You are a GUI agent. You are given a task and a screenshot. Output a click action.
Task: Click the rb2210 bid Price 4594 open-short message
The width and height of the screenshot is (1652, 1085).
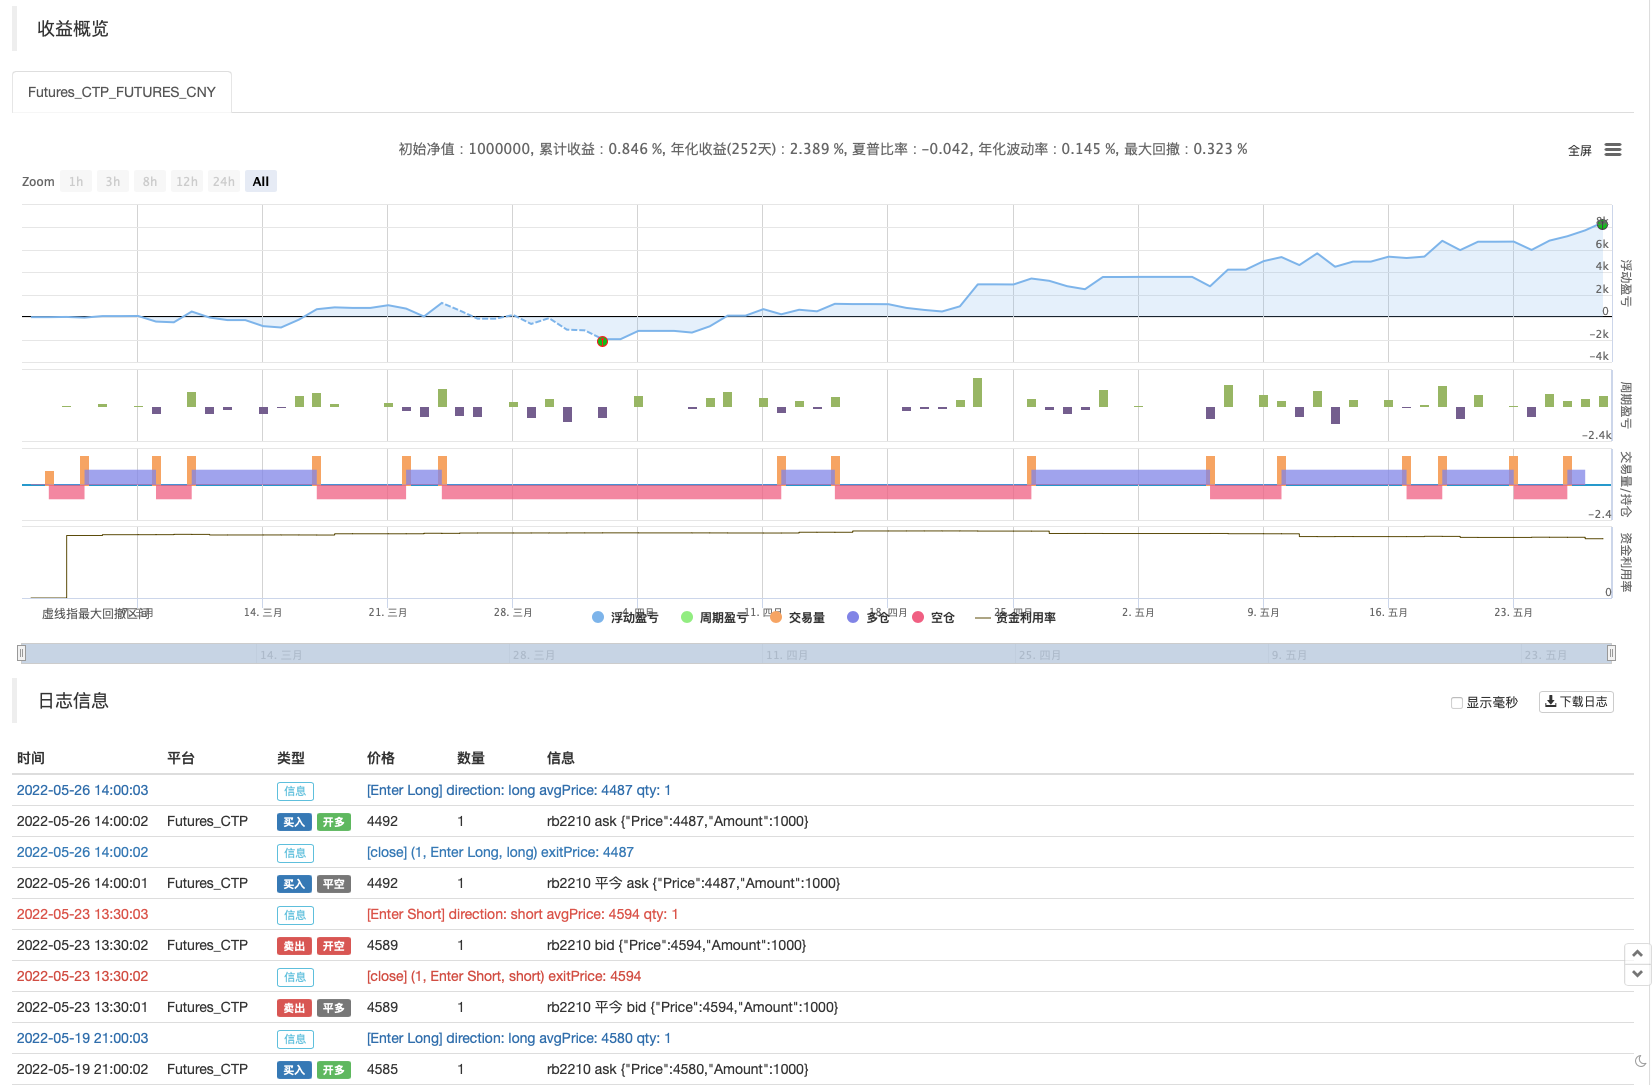point(676,945)
